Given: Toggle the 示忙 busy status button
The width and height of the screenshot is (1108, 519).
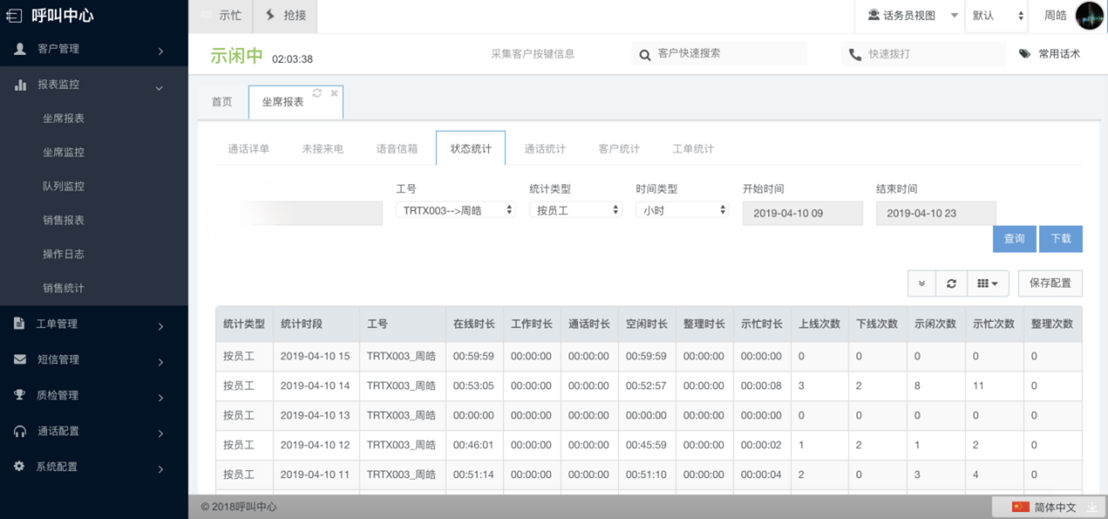Looking at the screenshot, I should click(x=220, y=16).
